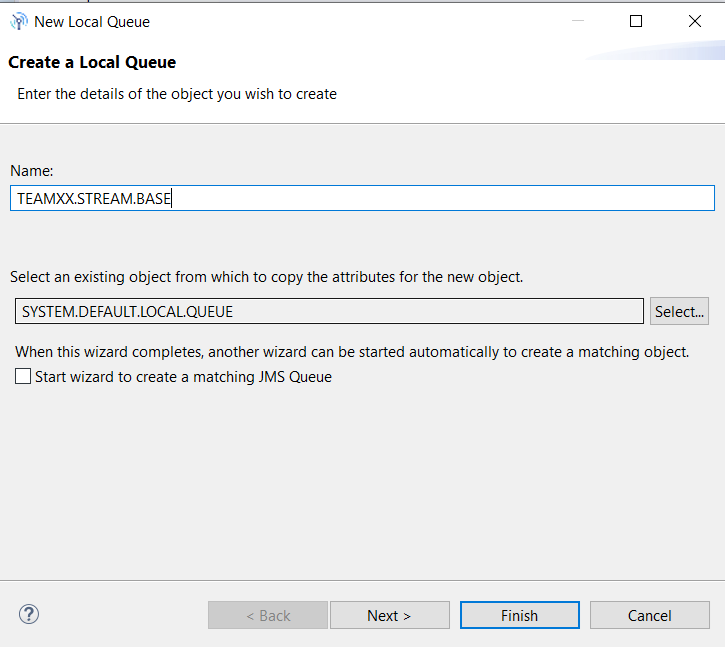The width and height of the screenshot is (725, 647).
Task: Click the 'When this wizard completes' note text
Action: [x=352, y=352]
